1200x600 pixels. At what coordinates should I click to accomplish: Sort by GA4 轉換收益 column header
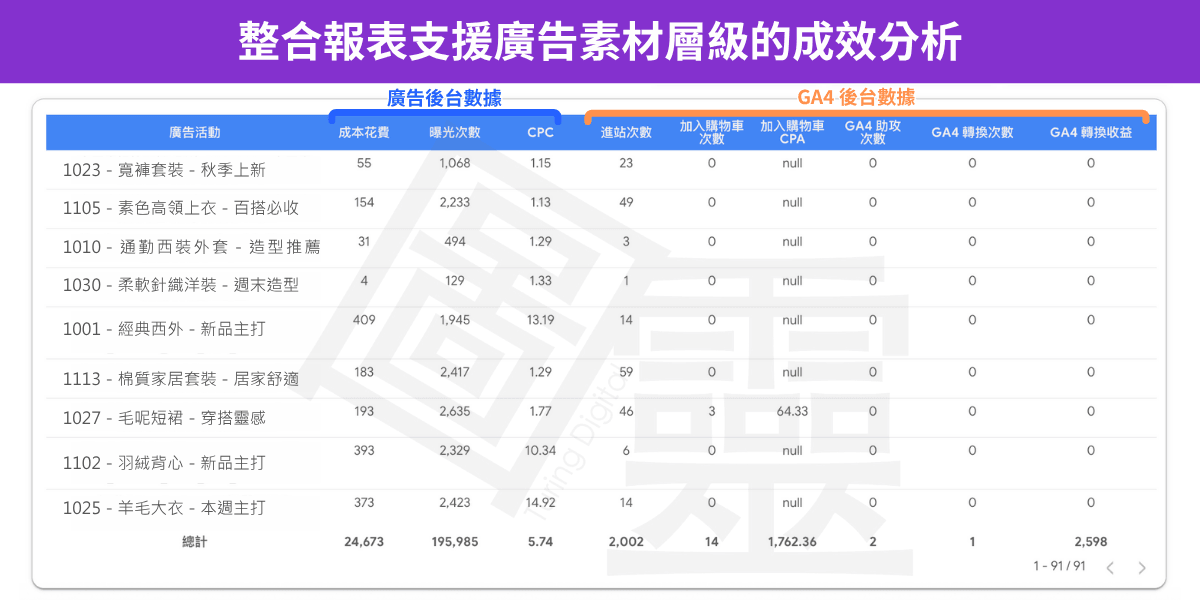[x=1091, y=132]
